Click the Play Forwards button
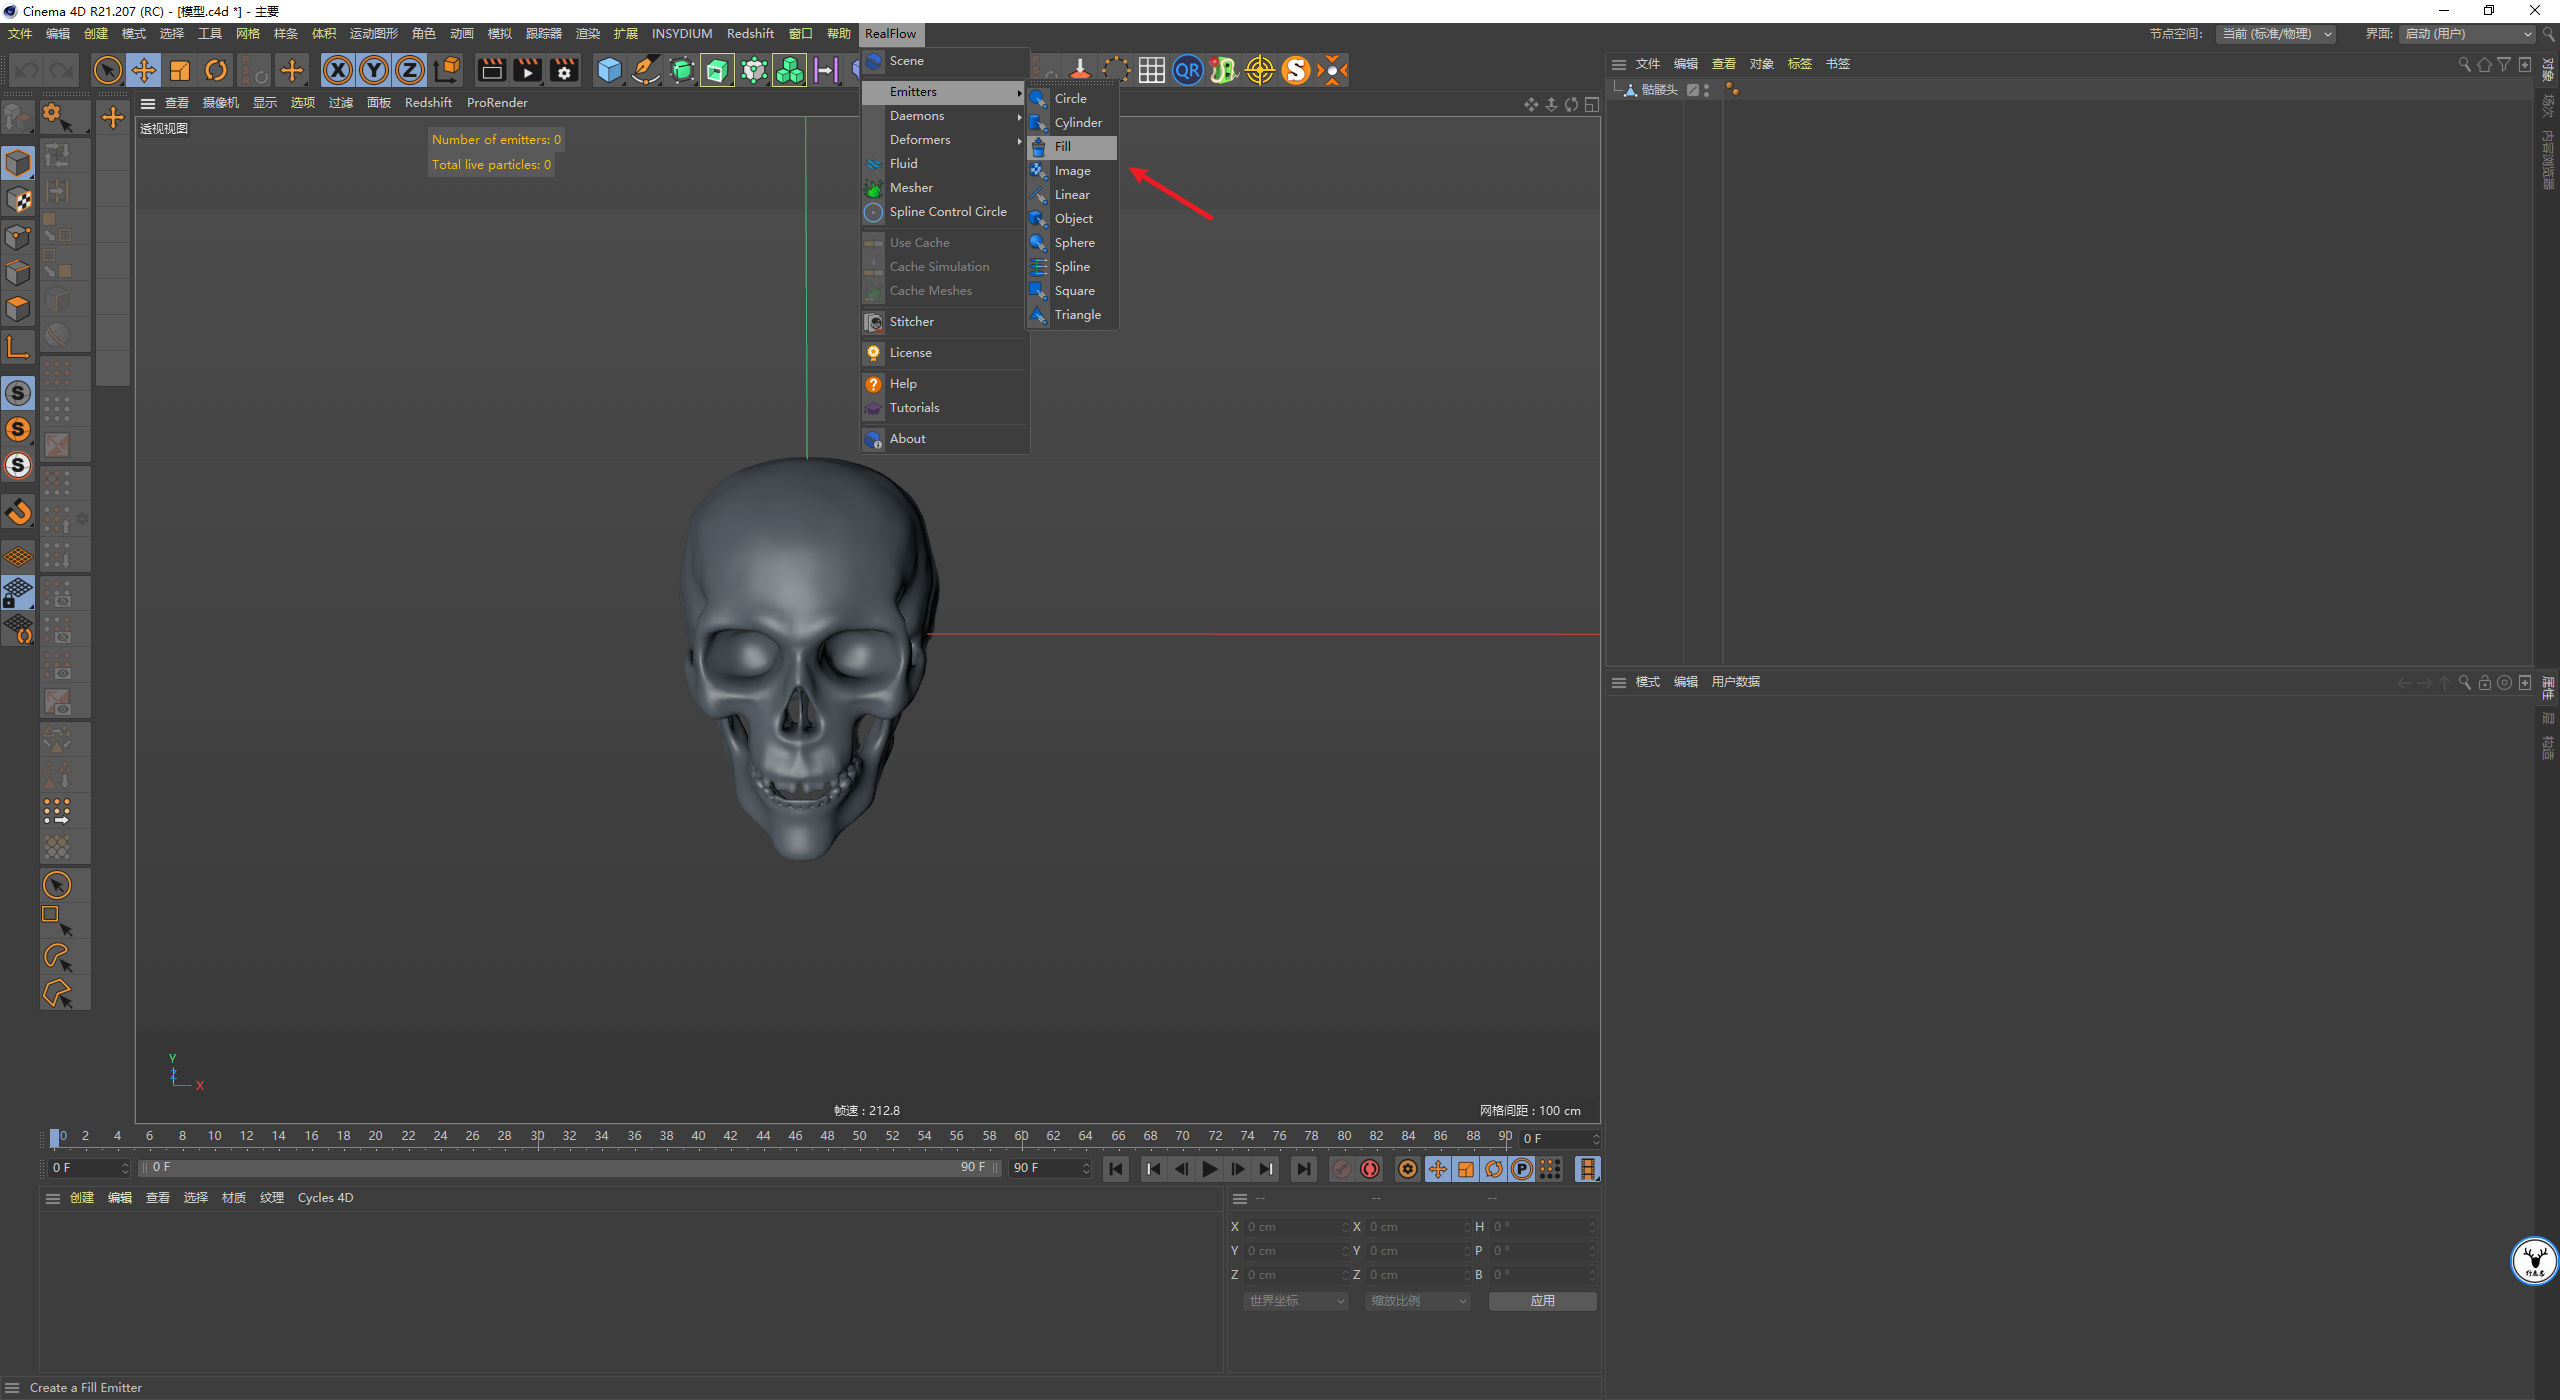This screenshot has width=2560, height=1400. click(1209, 1169)
